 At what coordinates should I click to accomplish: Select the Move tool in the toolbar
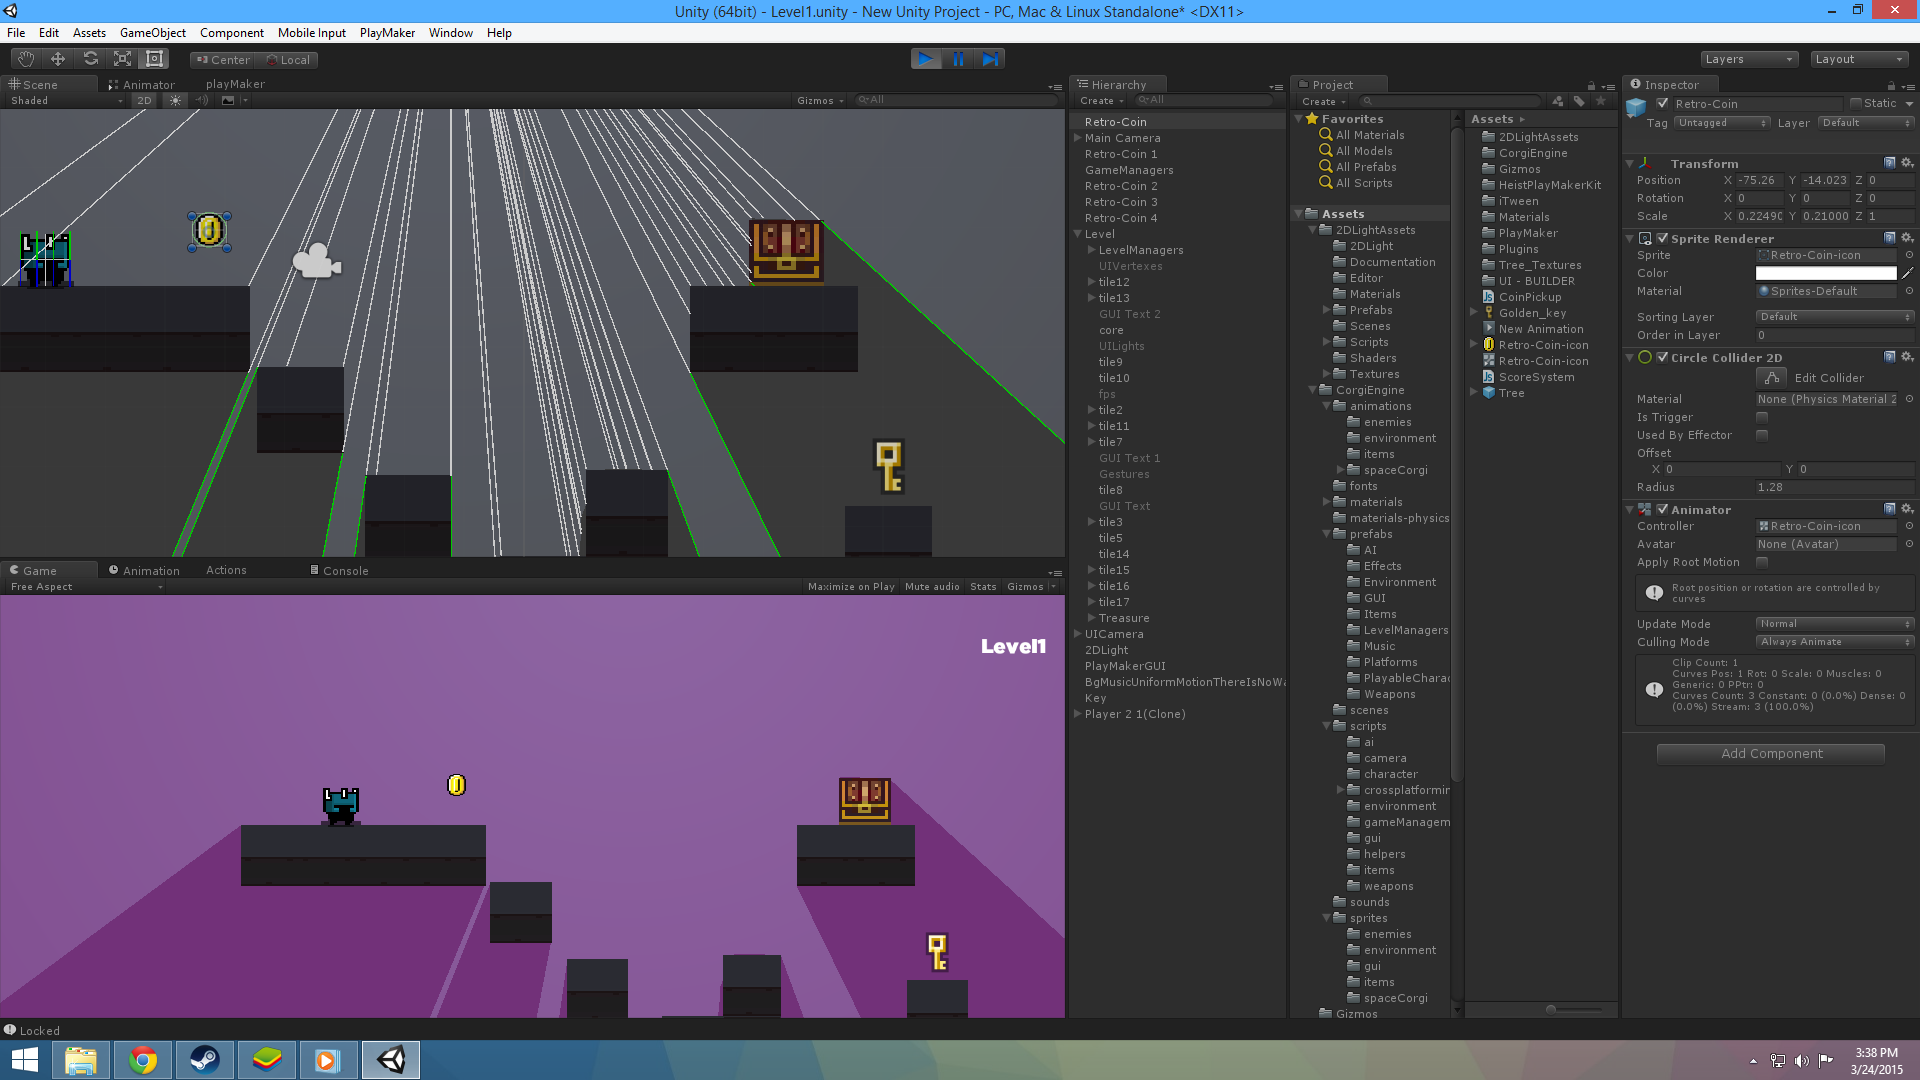58,59
